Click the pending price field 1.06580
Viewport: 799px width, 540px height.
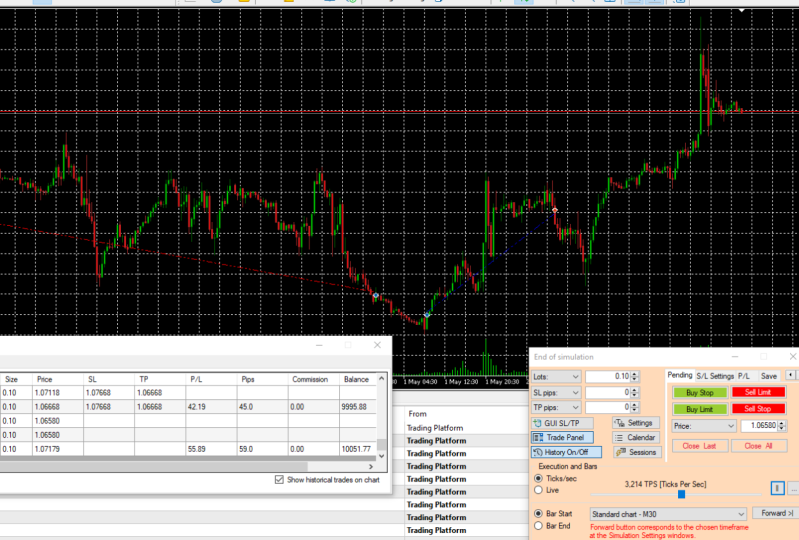759,425
